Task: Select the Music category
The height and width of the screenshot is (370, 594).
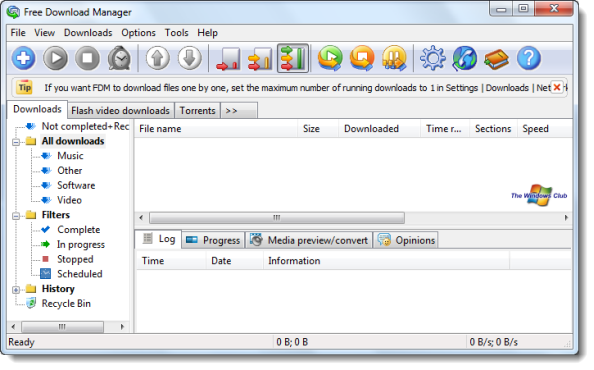Action: point(70,156)
